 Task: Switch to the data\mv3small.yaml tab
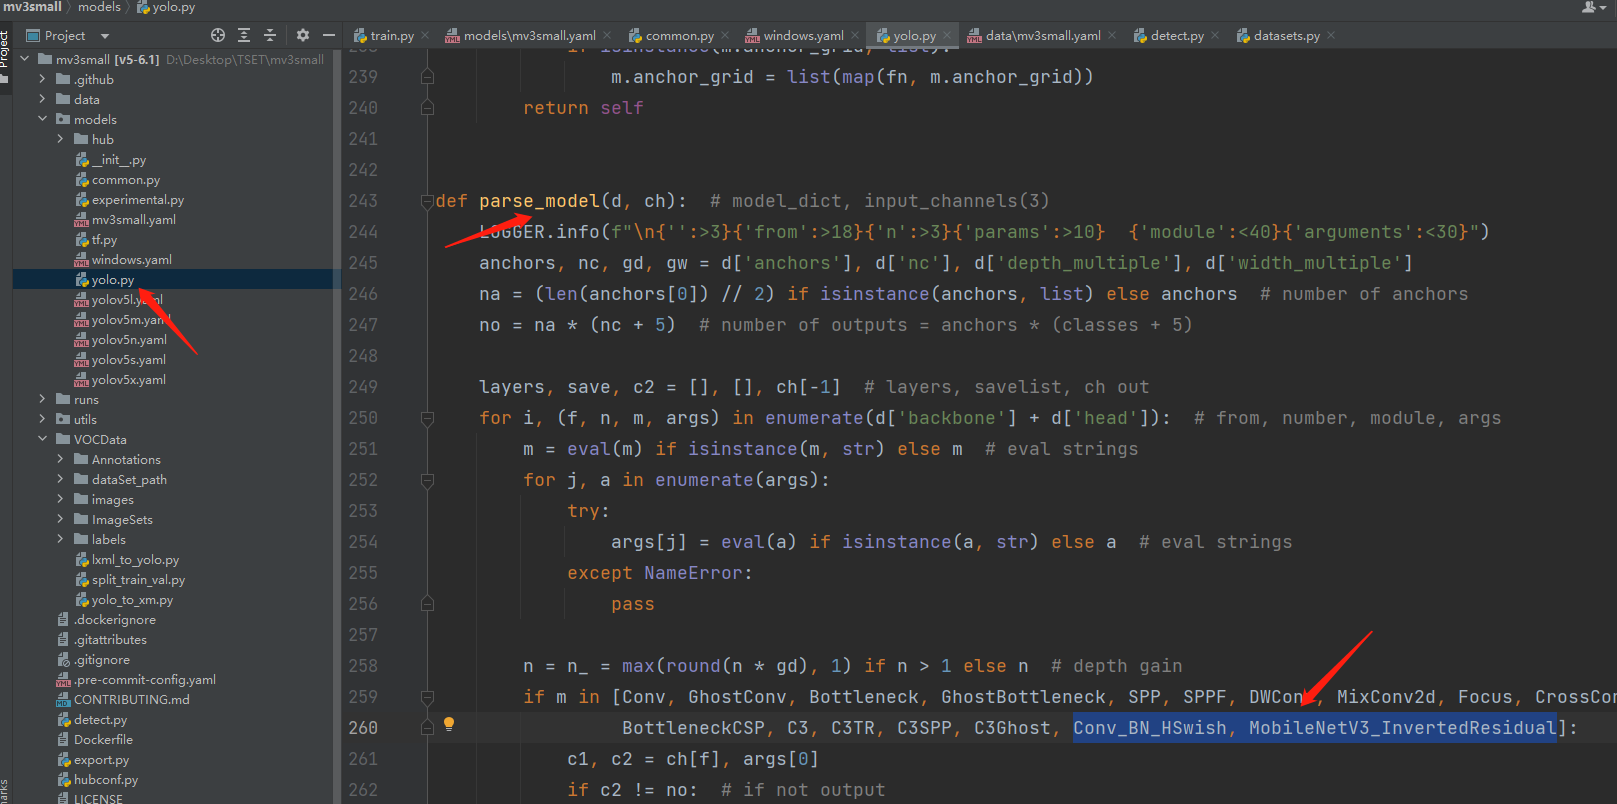click(x=1043, y=35)
